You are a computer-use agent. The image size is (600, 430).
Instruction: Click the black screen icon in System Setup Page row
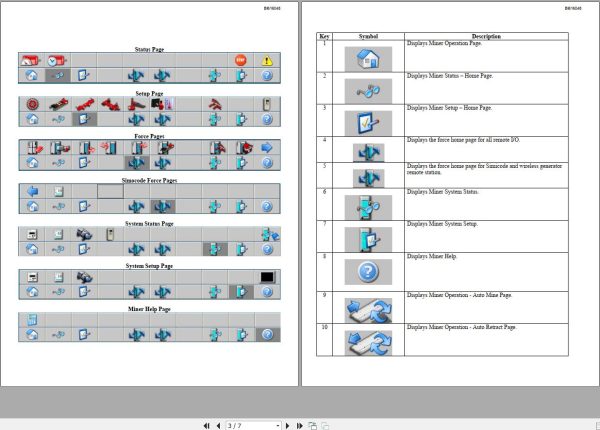[267, 277]
